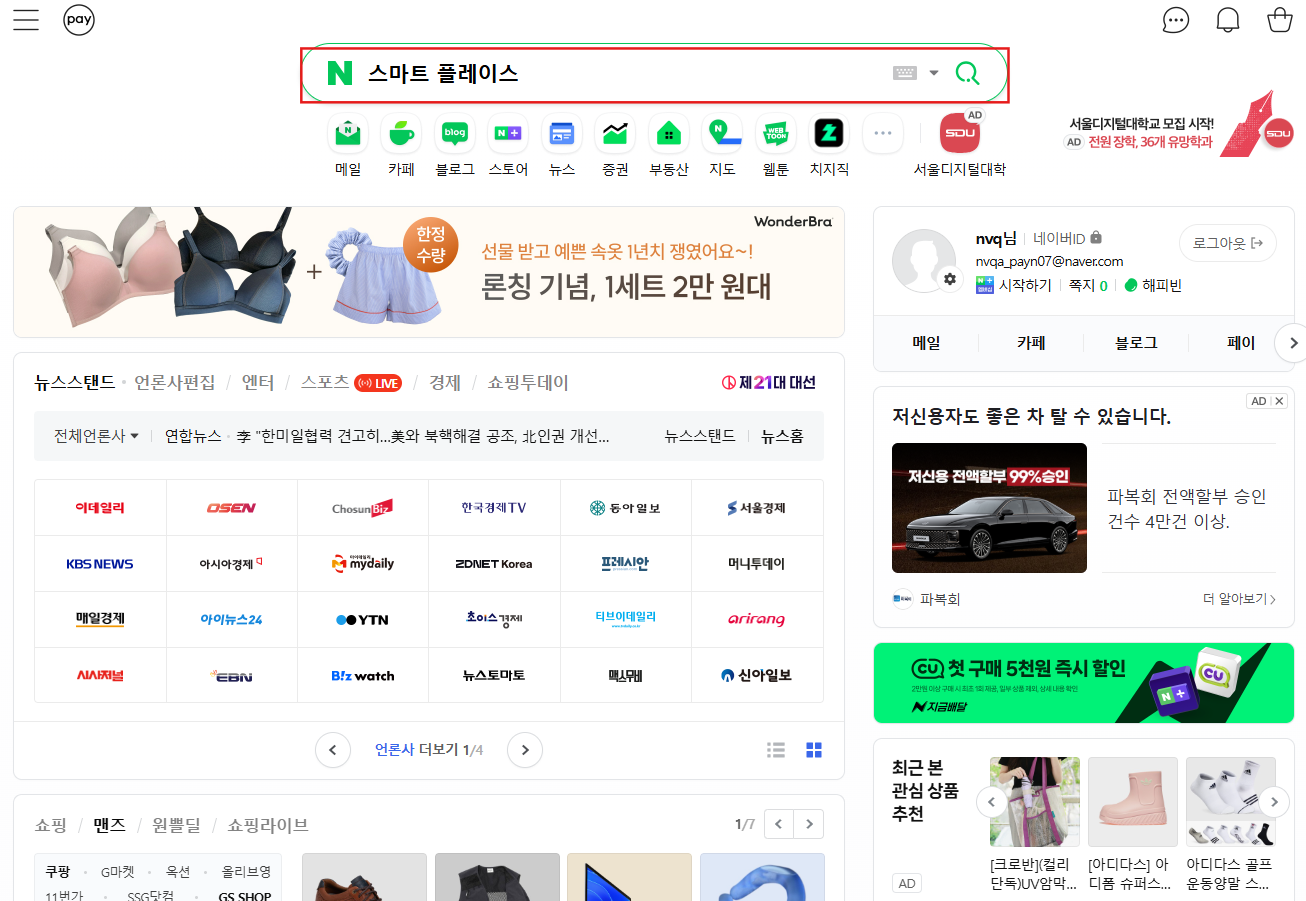1306x901 pixels.
Task: Go to next shopping page arrow
Action: pos(809,825)
